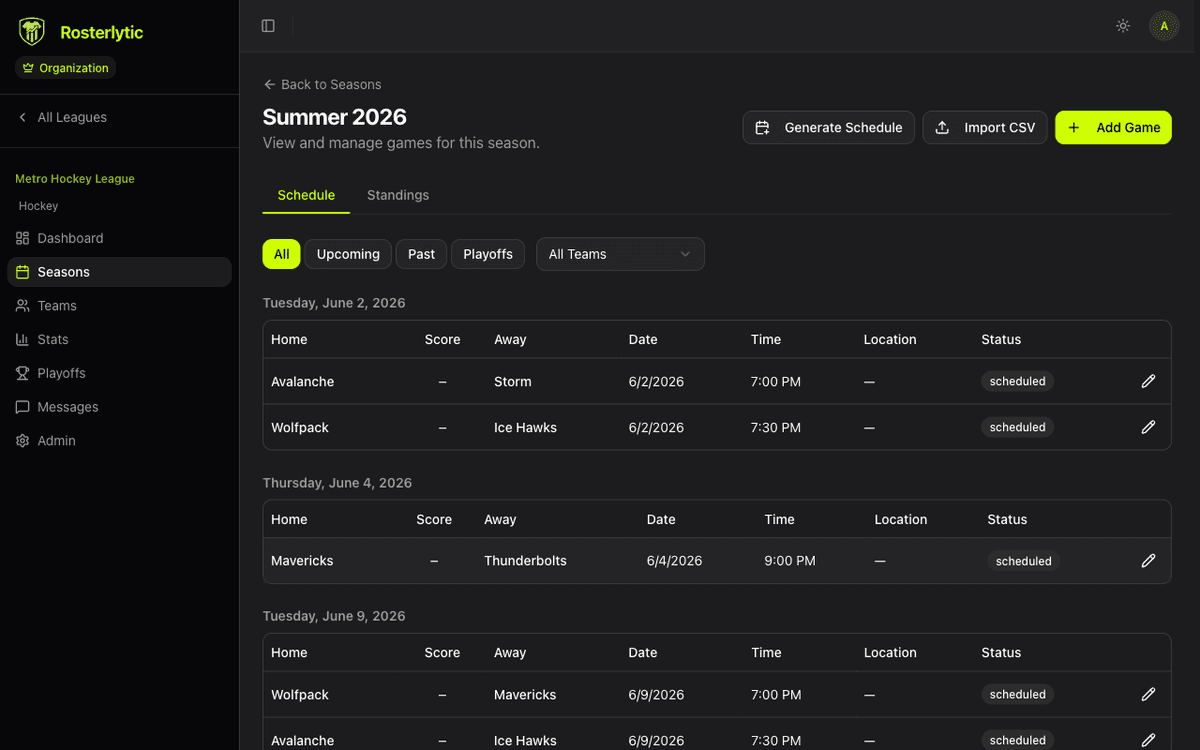This screenshot has width=1200, height=750.
Task: Toggle the sidebar collapse control
Action: (x=268, y=26)
